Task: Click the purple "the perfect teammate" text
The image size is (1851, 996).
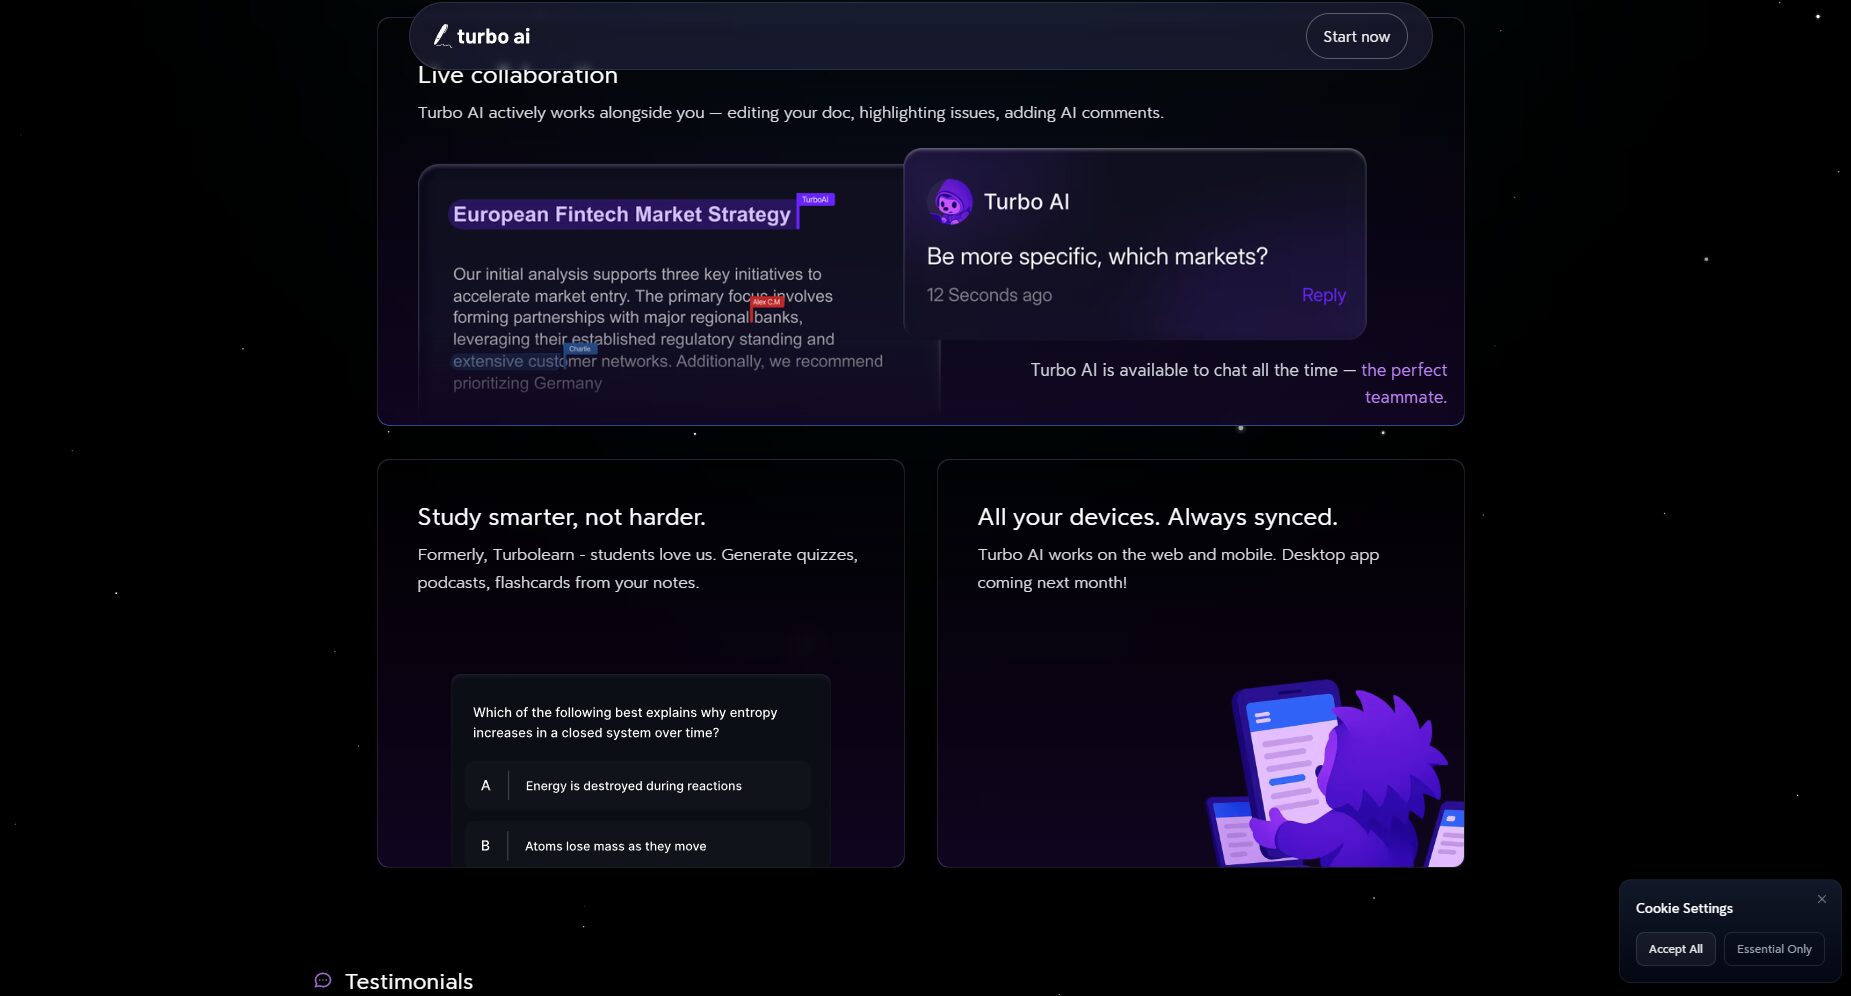Action: pyautogui.click(x=1404, y=383)
